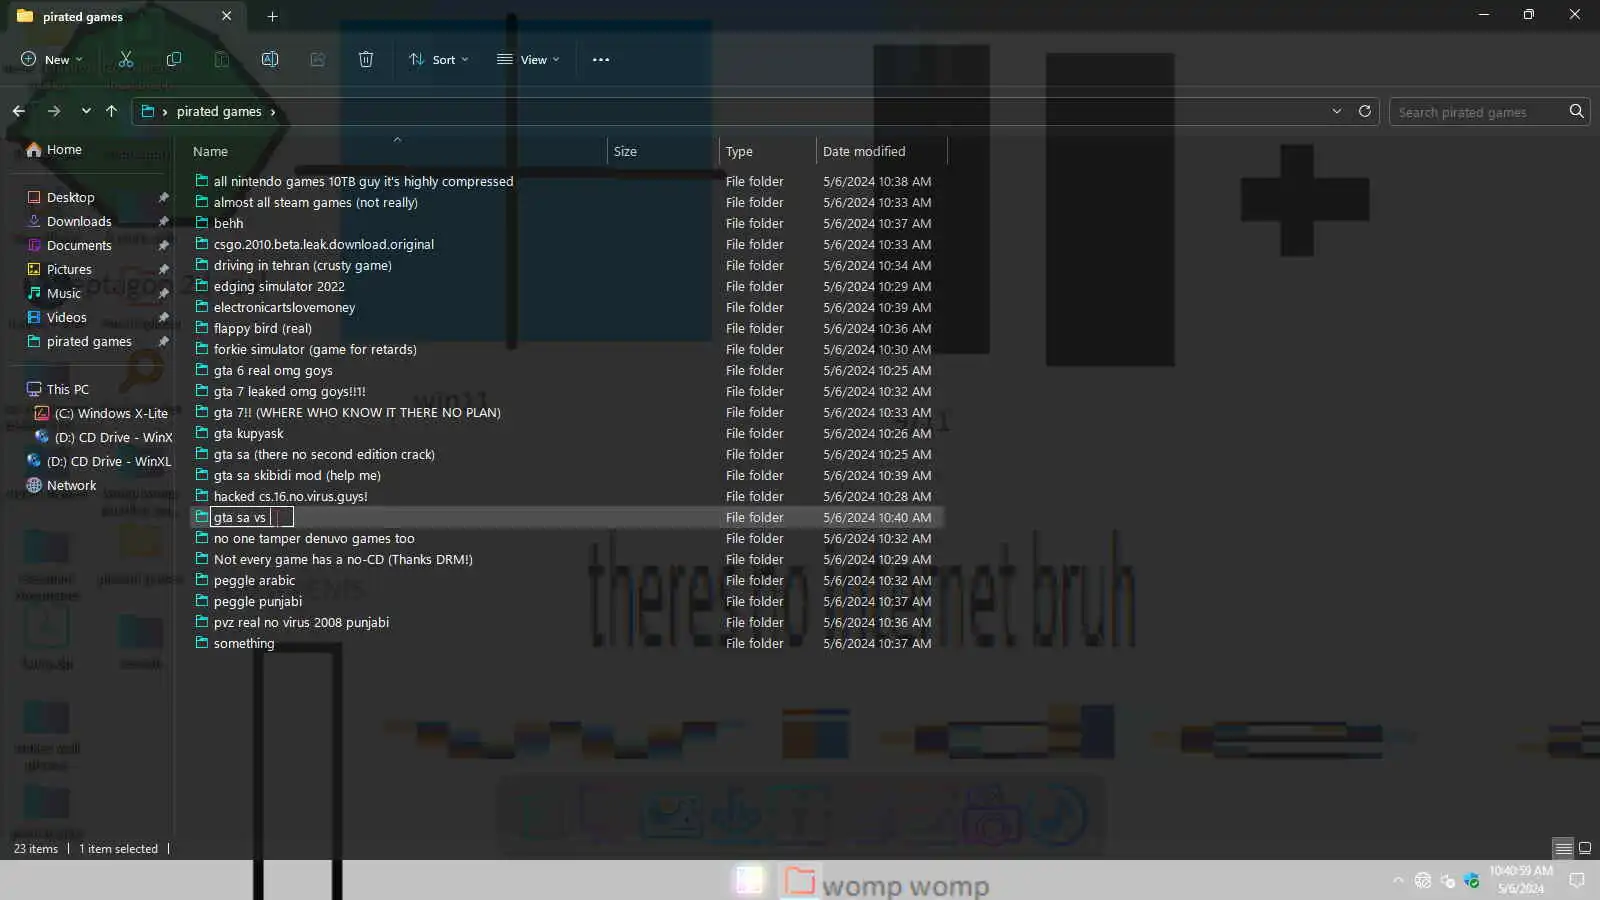Sort by Size column header

(x=663, y=151)
